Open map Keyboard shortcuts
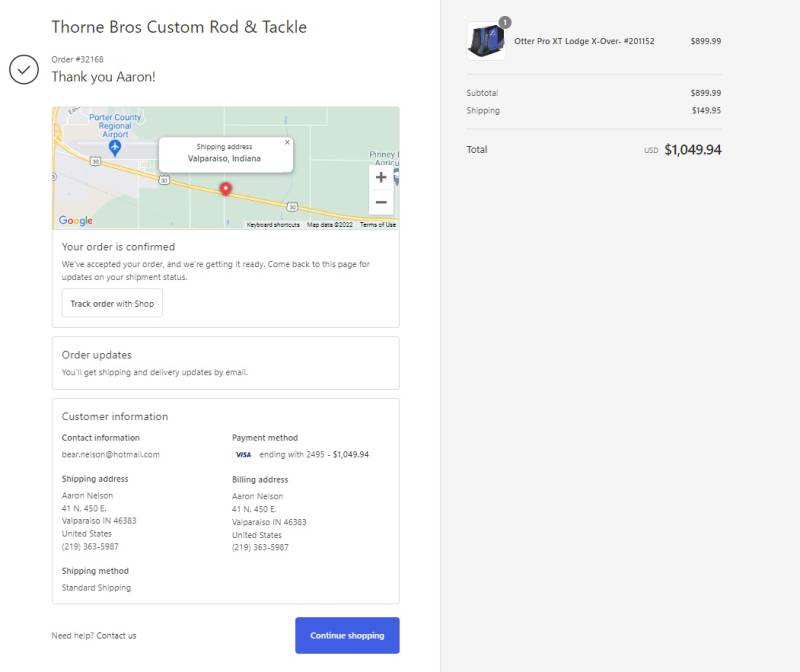Image resolution: width=800 pixels, height=672 pixels. click(x=273, y=225)
